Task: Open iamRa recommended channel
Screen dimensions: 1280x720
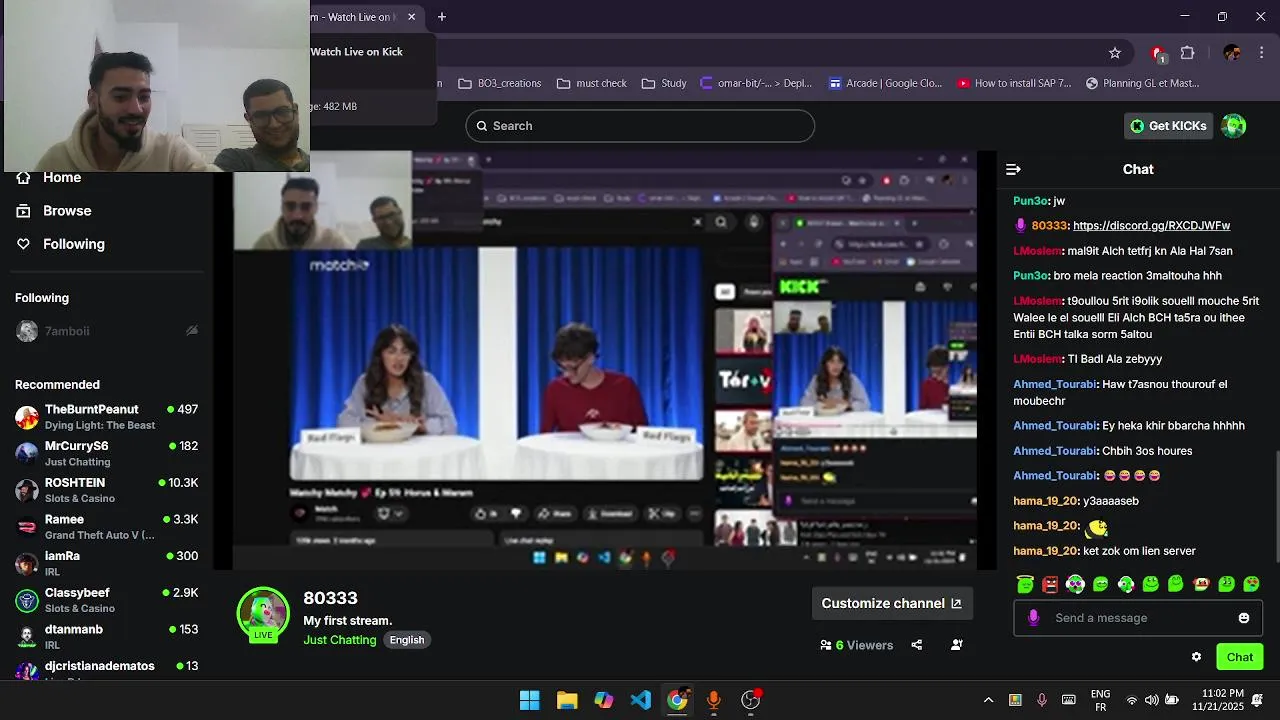Action: (x=106, y=564)
